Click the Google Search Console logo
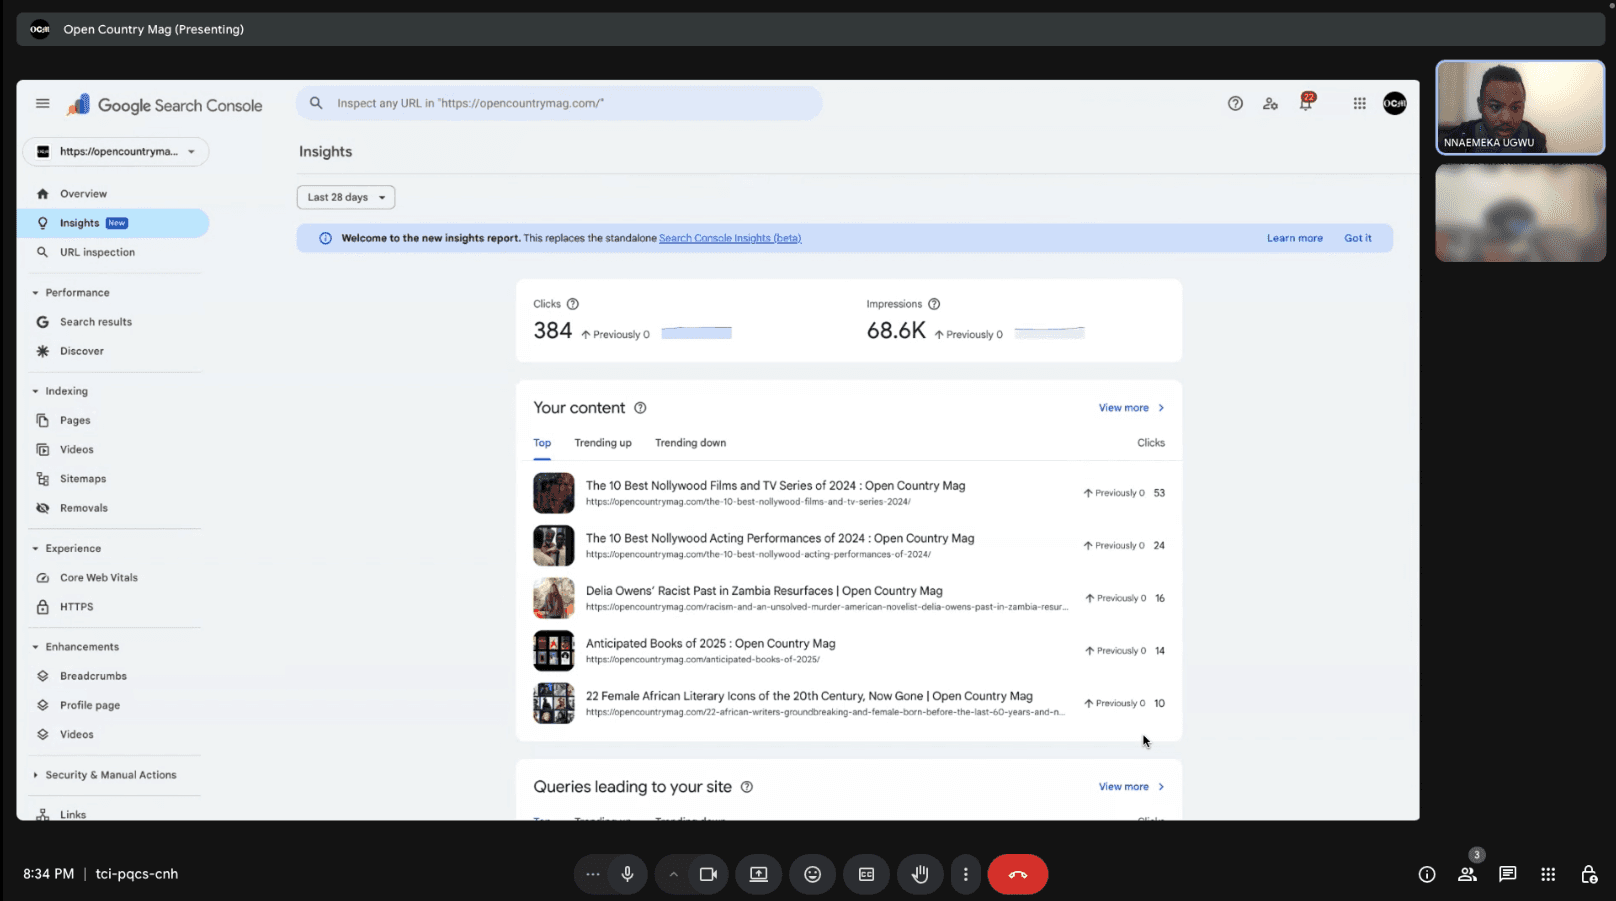Screen dimensions: 1616x901 point(165,105)
